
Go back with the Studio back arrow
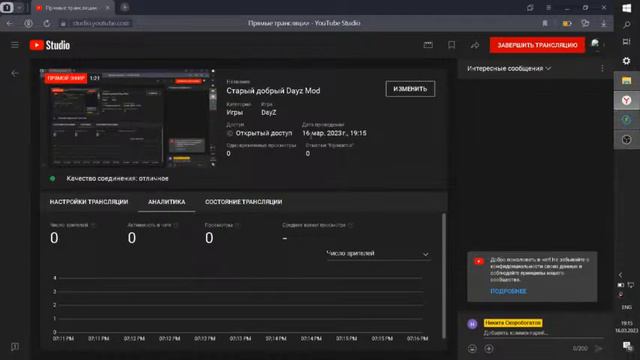coord(15,73)
